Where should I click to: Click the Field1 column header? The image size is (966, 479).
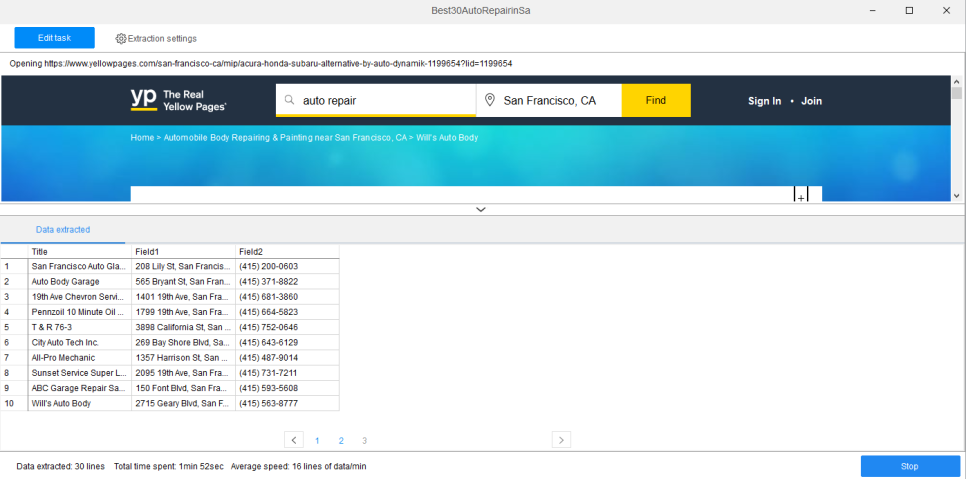pyautogui.click(x=183, y=251)
